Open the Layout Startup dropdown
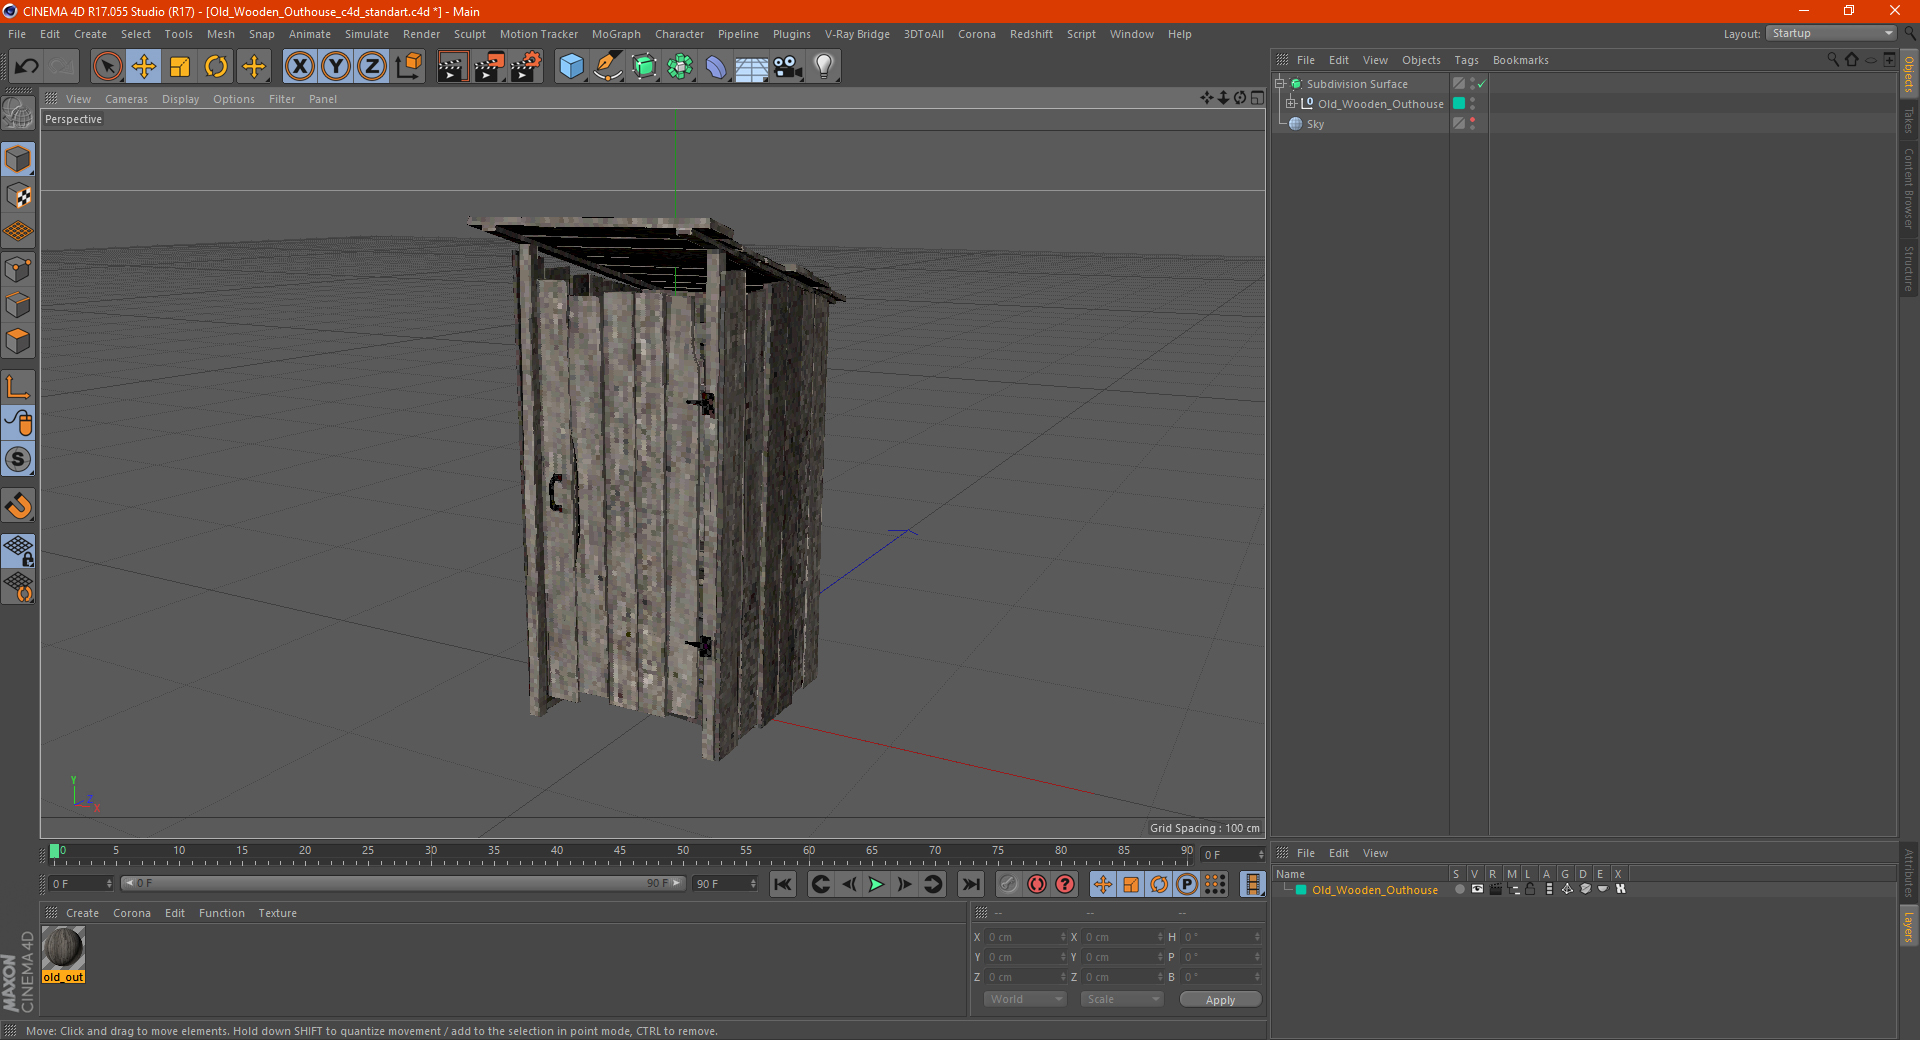This screenshot has height=1040, width=1920. pyautogui.click(x=1831, y=34)
